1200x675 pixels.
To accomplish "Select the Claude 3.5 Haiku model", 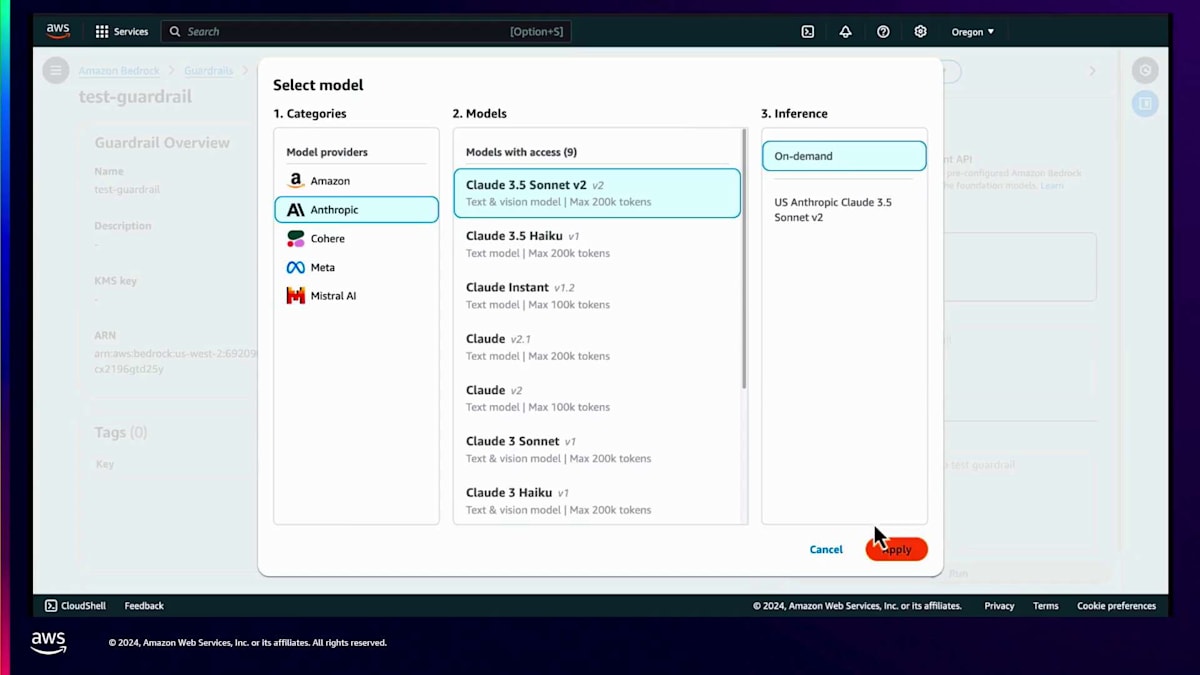I will (597, 244).
